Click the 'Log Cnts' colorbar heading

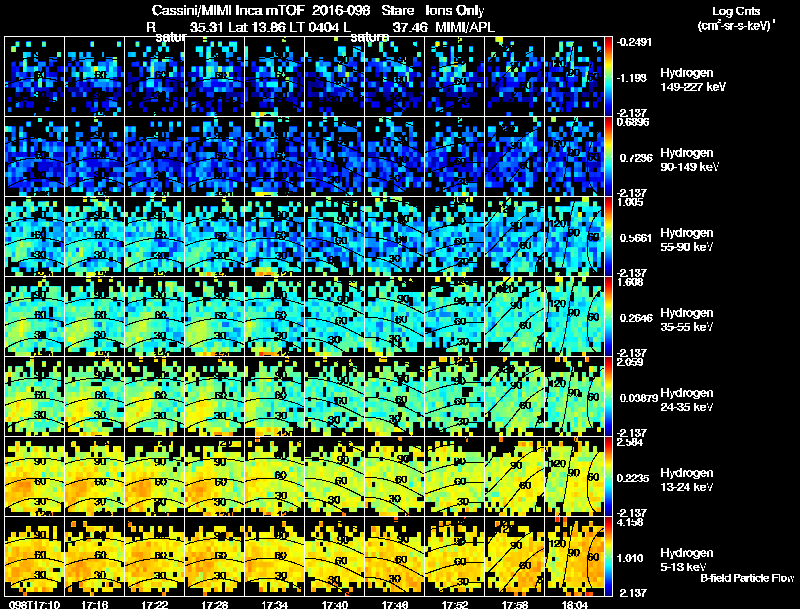(735, 11)
